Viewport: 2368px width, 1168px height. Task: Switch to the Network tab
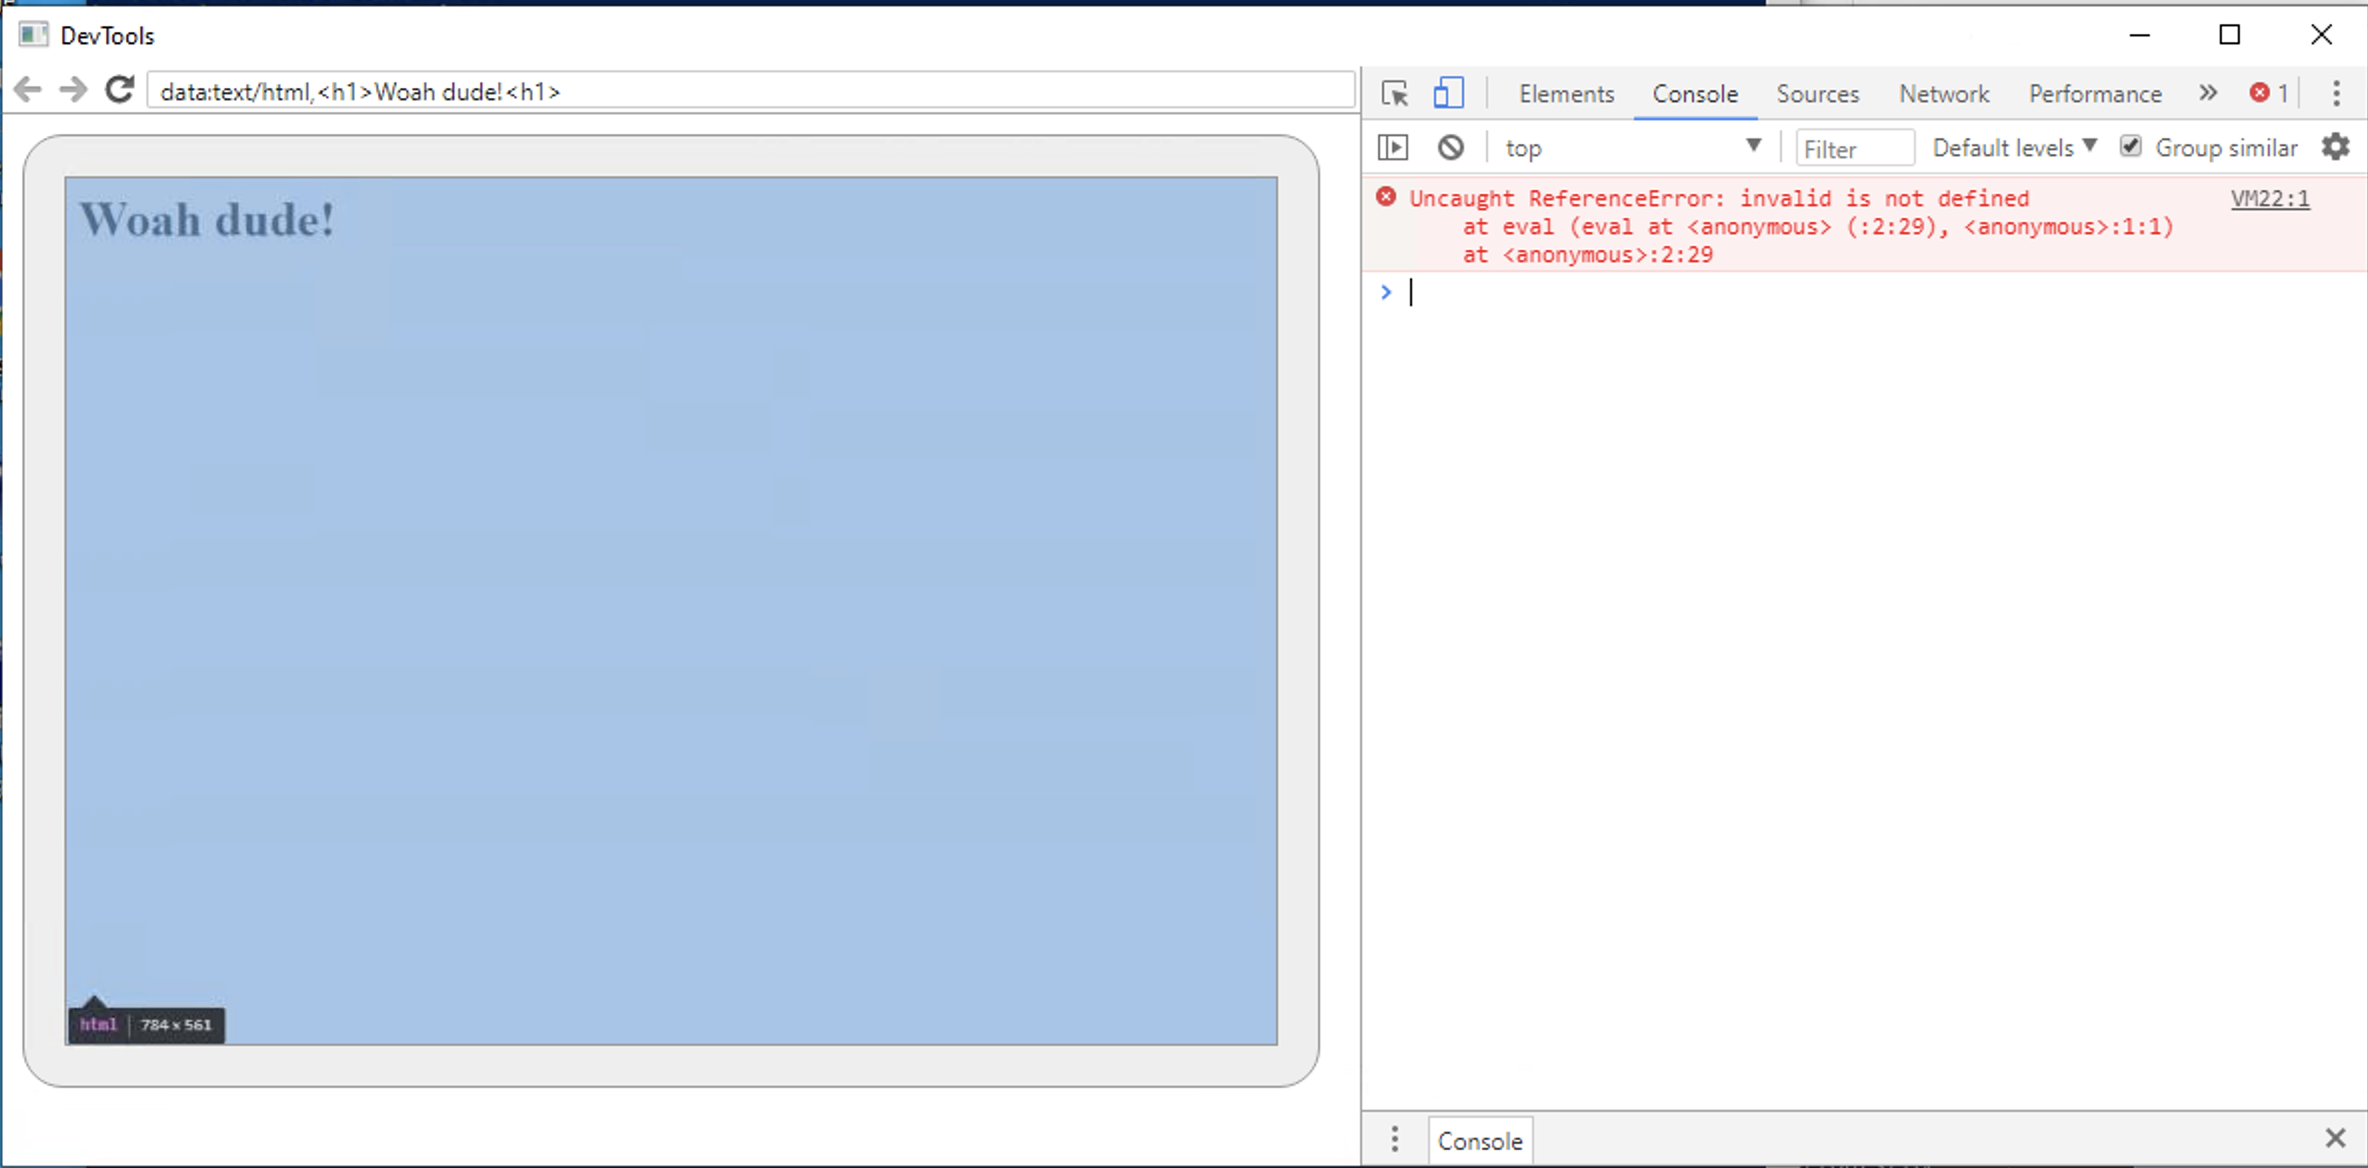click(1943, 94)
